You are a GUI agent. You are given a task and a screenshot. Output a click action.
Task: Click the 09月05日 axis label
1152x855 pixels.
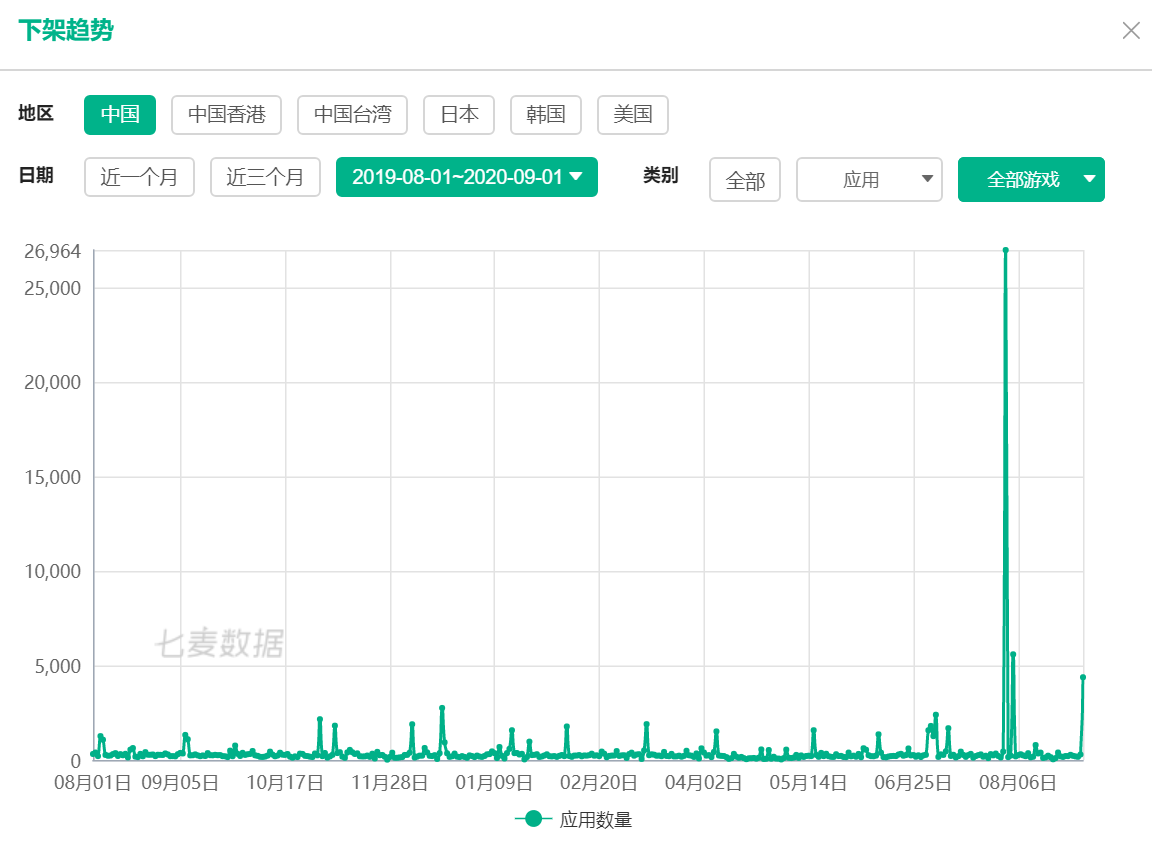tap(180, 783)
